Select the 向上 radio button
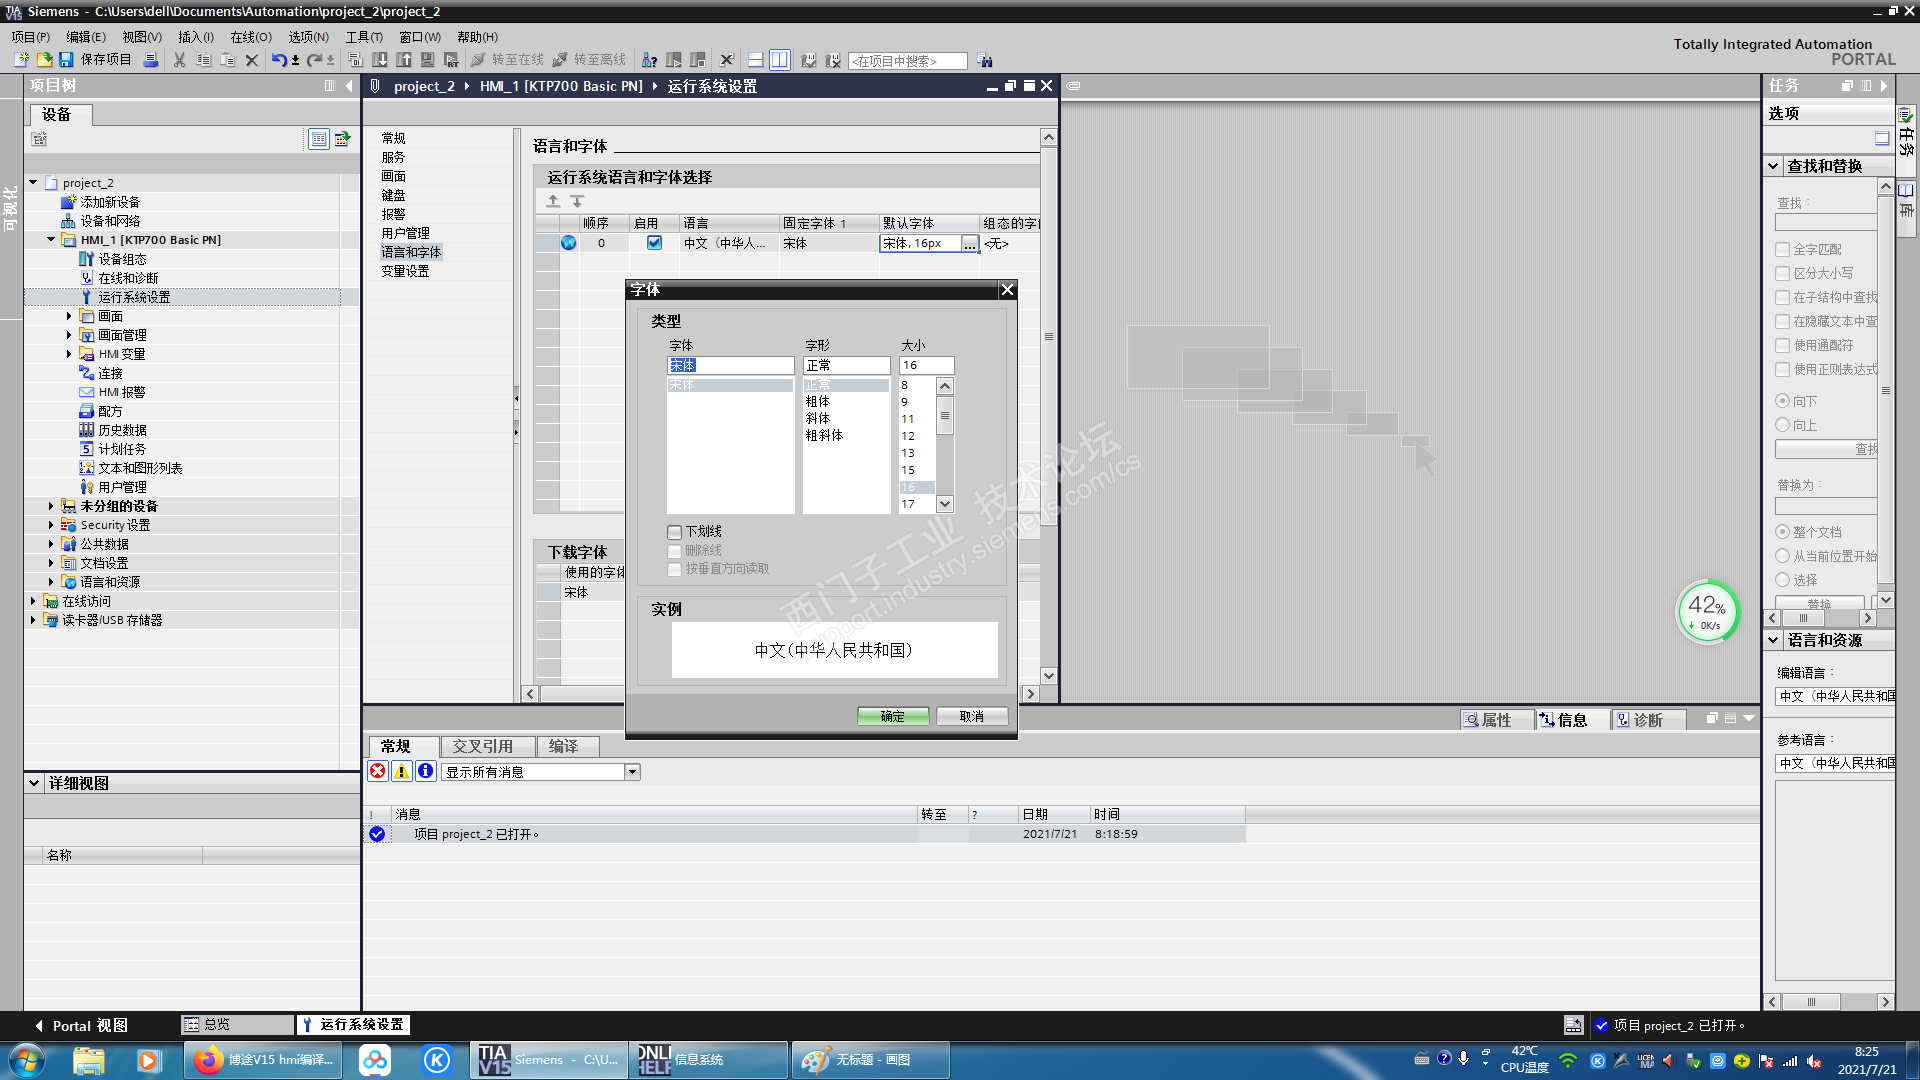 pos(1782,425)
